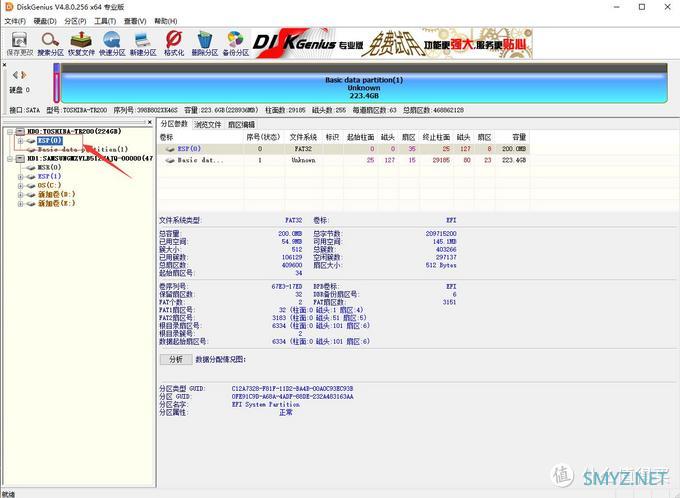Click the Basic dat... name in table
The height and width of the screenshot is (498, 680).
point(201,161)
